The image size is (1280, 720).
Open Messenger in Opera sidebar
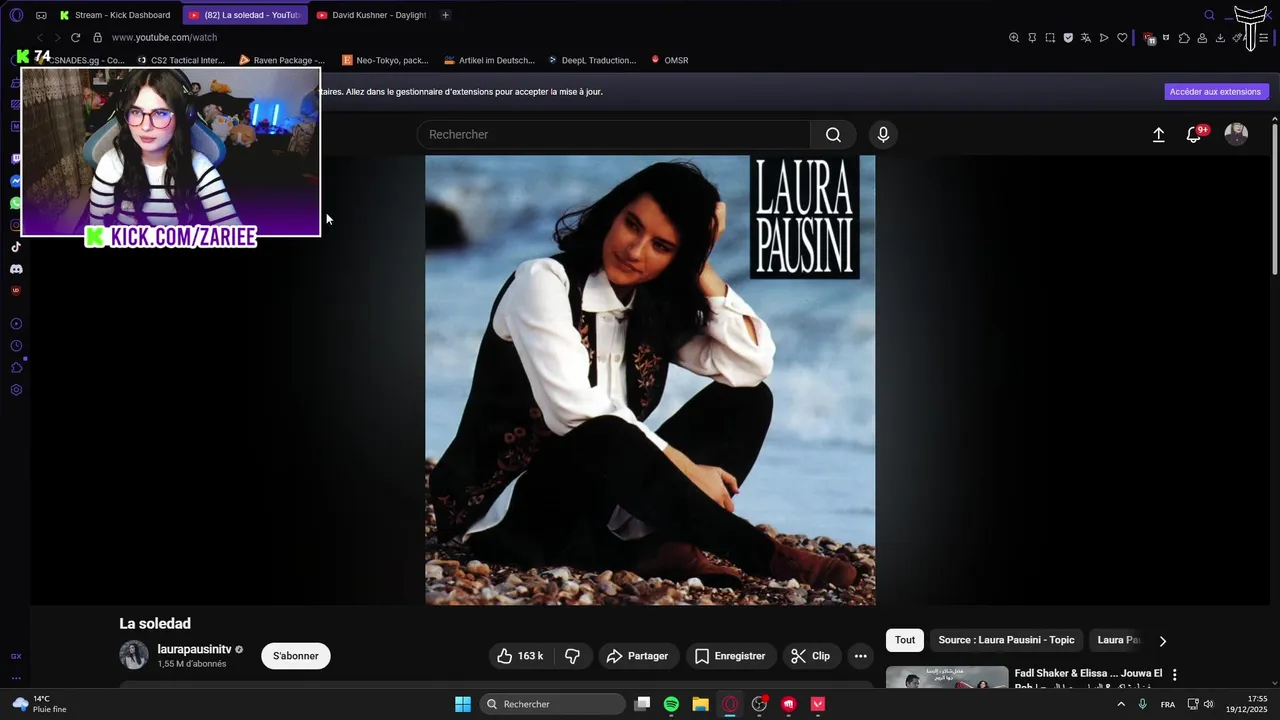click(x=16, y=181)
